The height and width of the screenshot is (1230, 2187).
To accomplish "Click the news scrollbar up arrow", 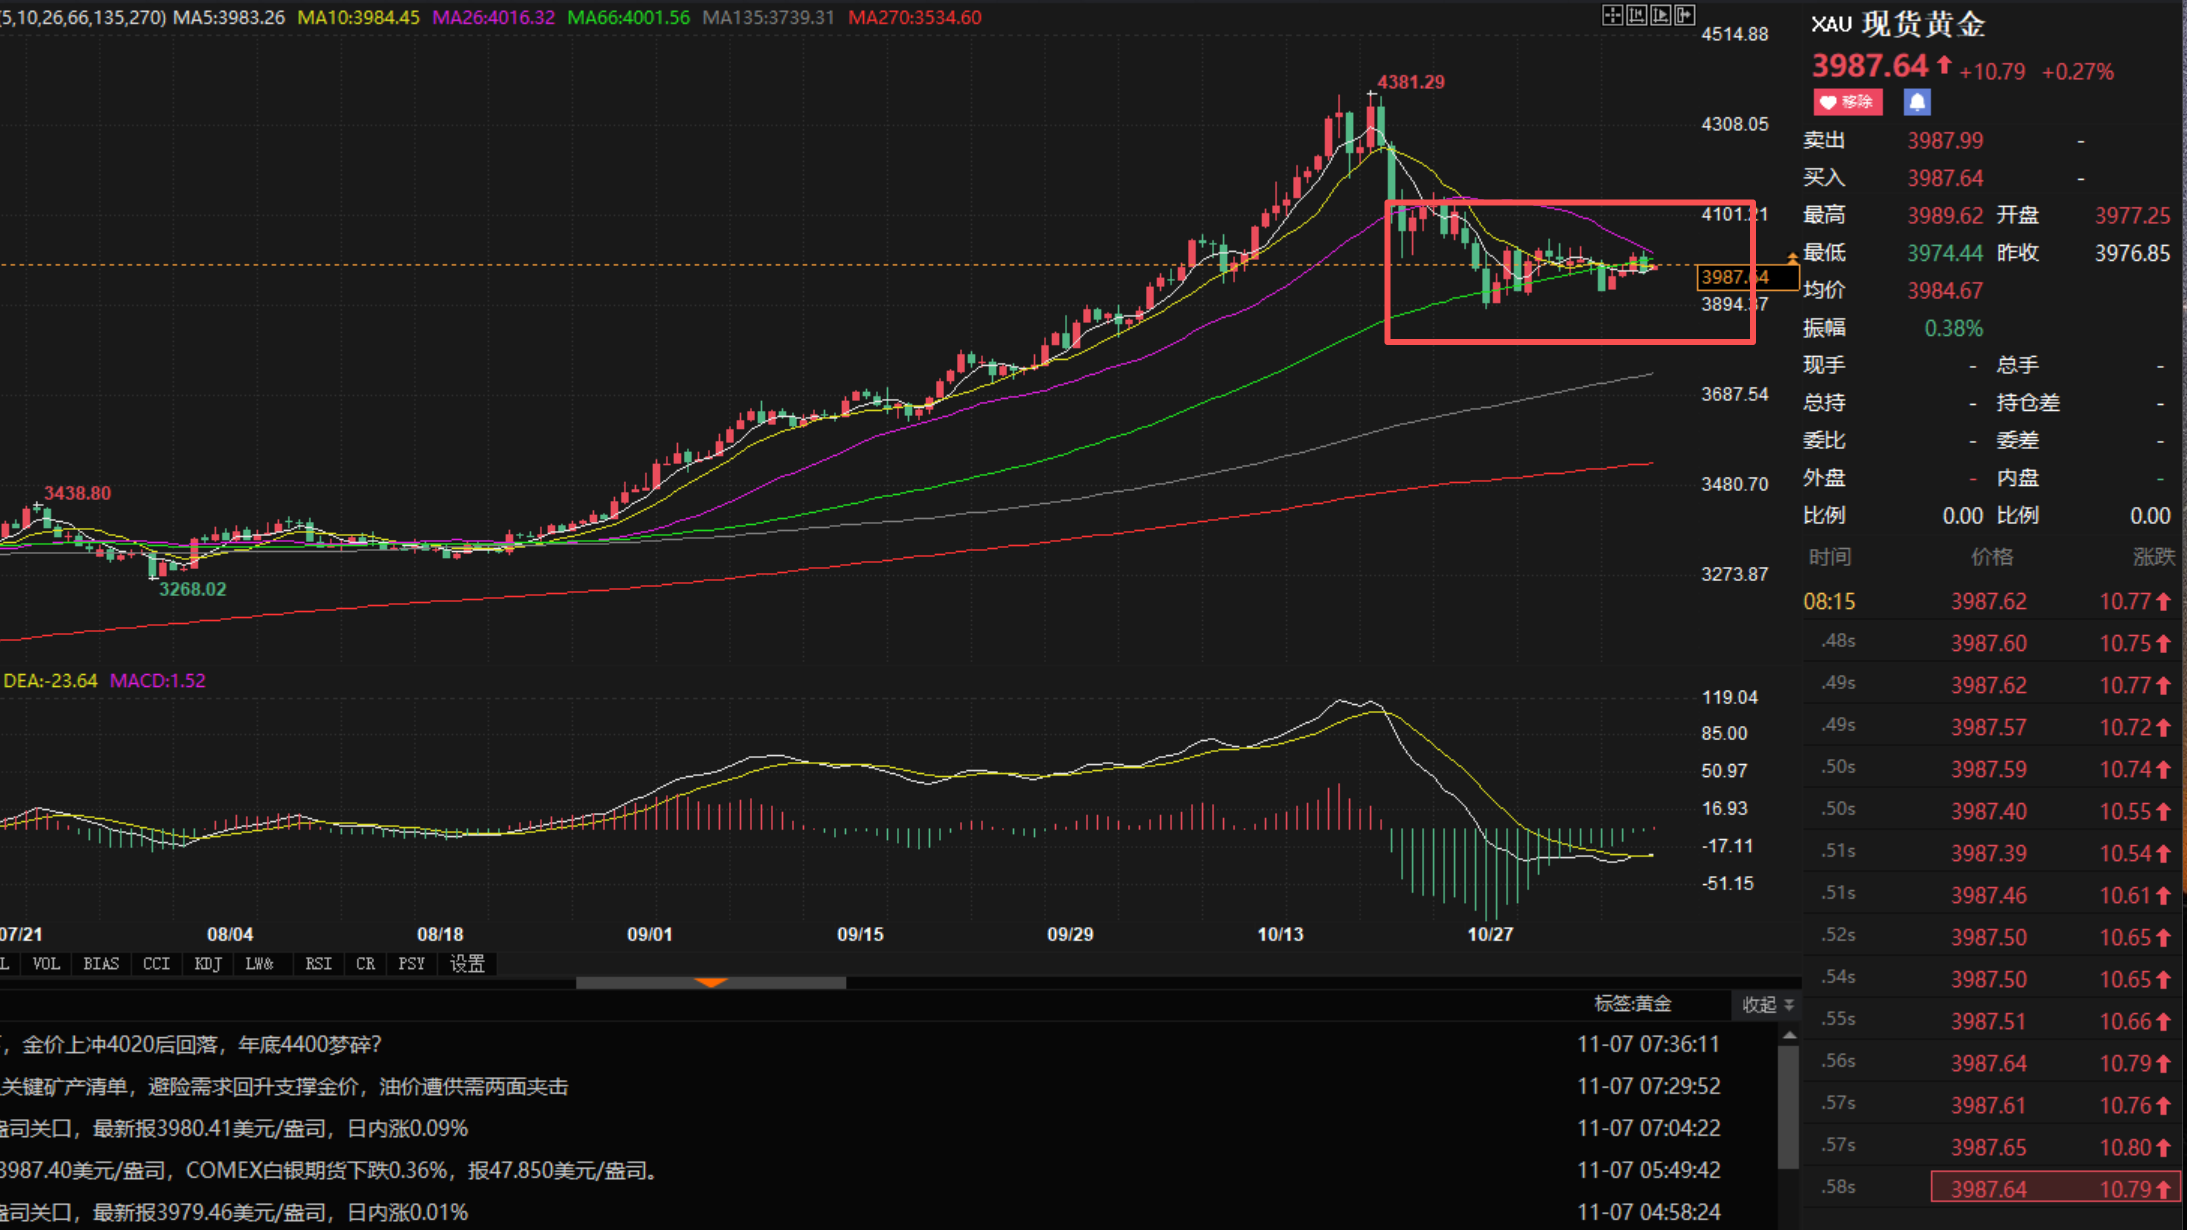I will coord(1789,1036).
